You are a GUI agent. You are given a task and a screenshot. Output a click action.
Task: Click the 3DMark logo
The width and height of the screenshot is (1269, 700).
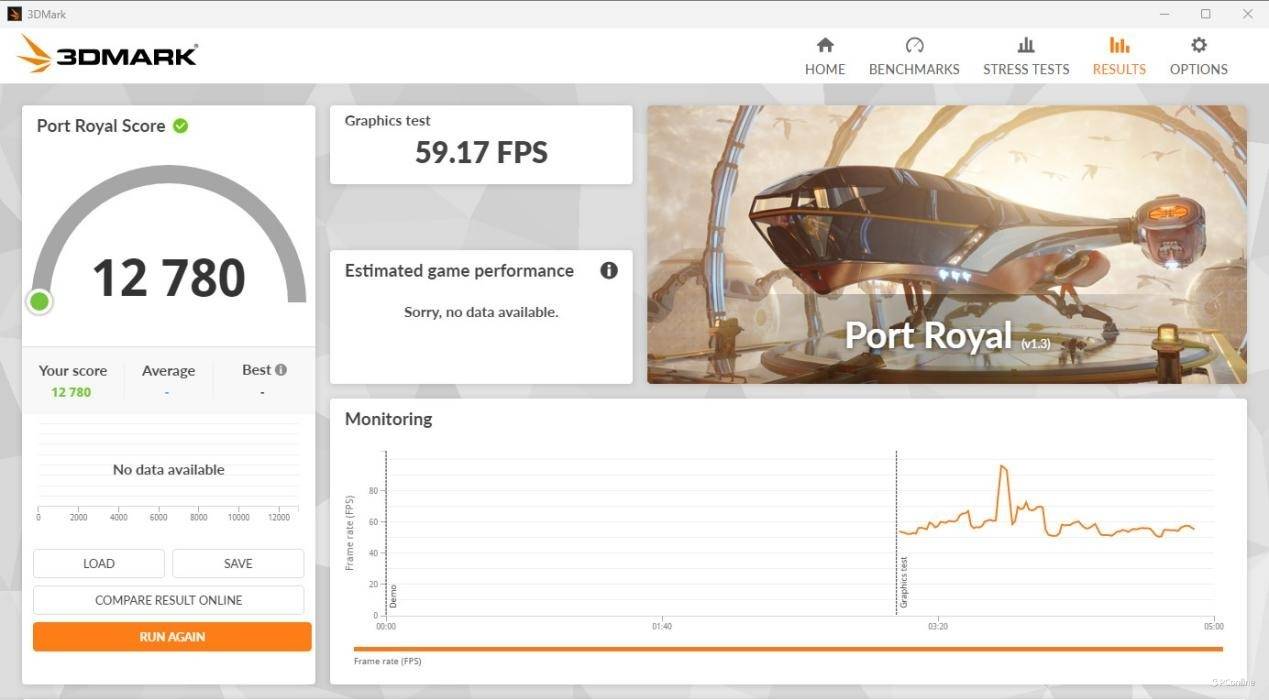pyautogui.click(x=108, y=54)
